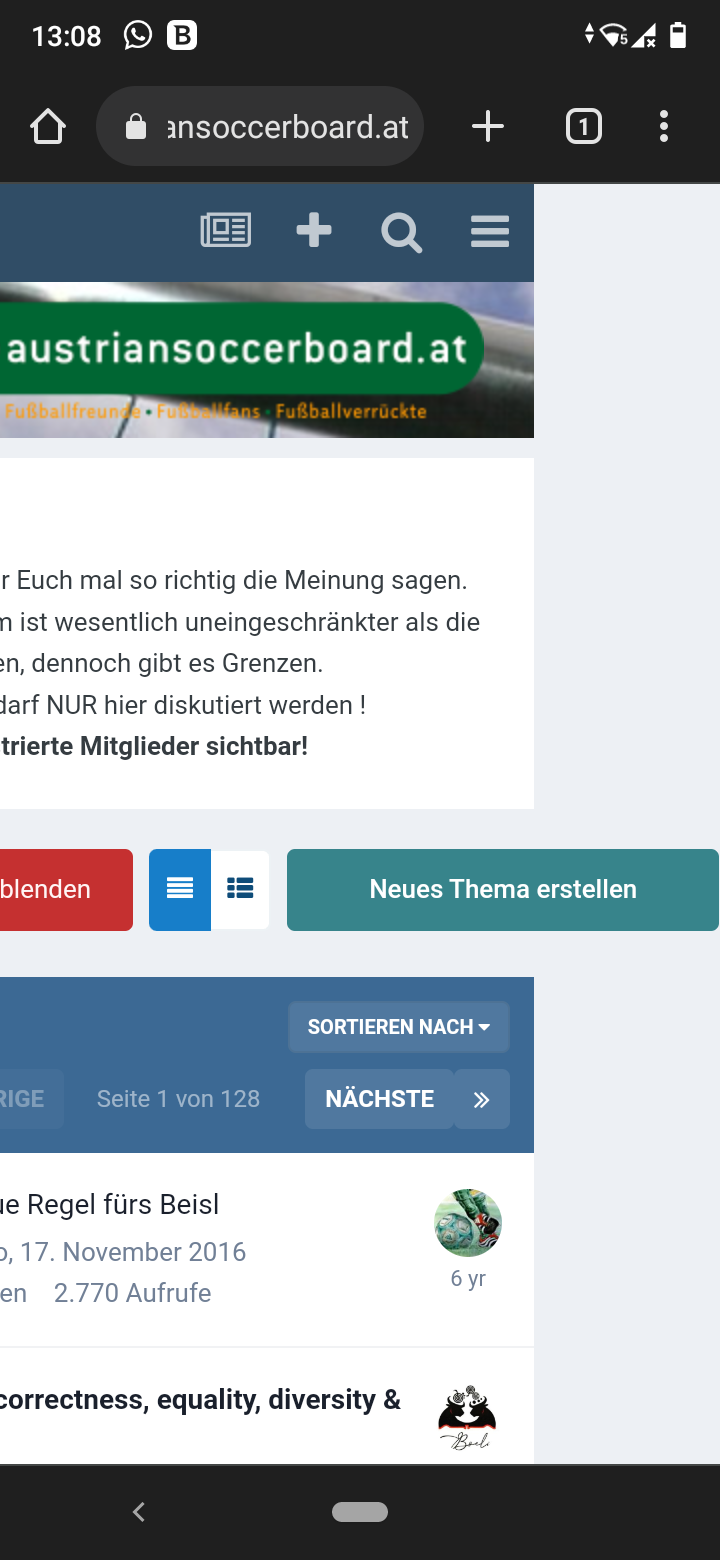Open a new browser tab with plus
Viewport: 720px width, 1560px height.
click(x=487, y=127)
